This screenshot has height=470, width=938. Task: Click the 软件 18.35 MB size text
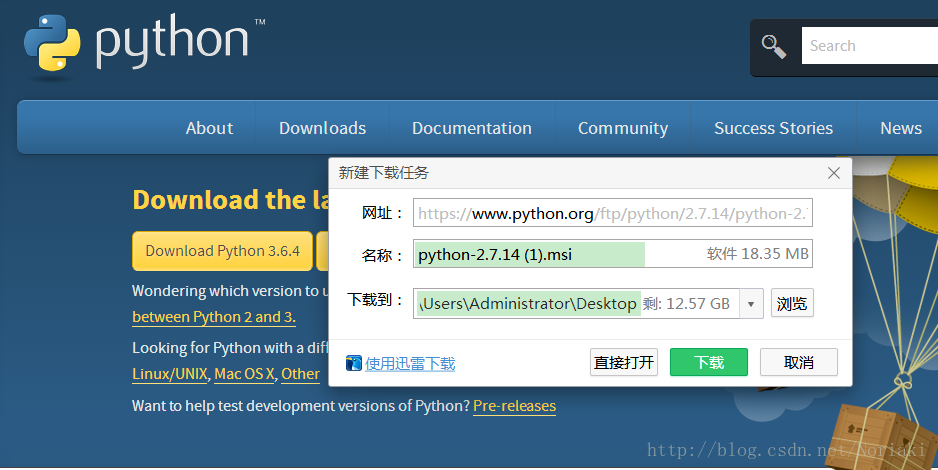point(757,254)
